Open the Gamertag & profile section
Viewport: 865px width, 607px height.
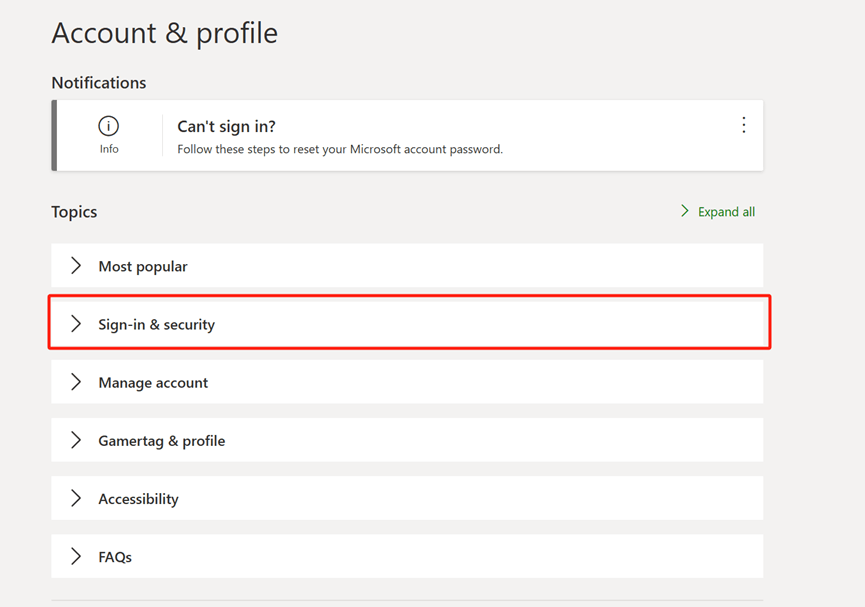407,440
